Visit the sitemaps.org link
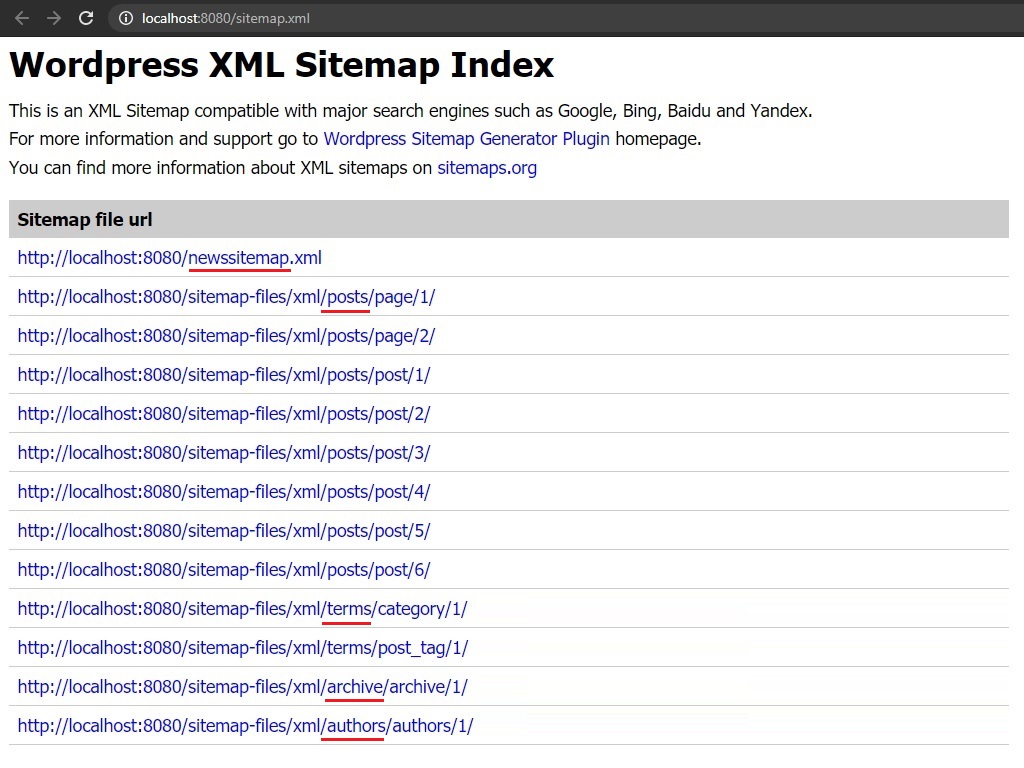The height and width of the screenshot is (768, 1024). click(486, 167)
